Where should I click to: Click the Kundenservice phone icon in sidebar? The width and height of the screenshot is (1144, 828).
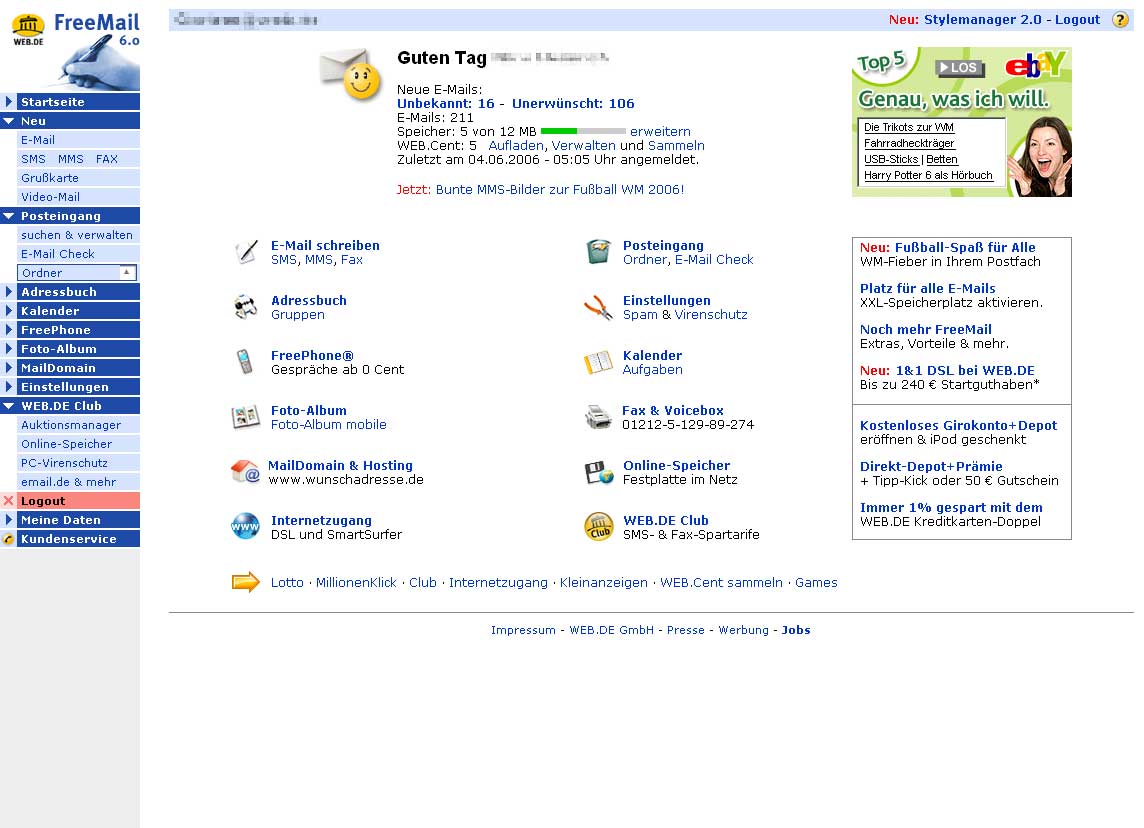pyautogui.click(x=9, y=539)
